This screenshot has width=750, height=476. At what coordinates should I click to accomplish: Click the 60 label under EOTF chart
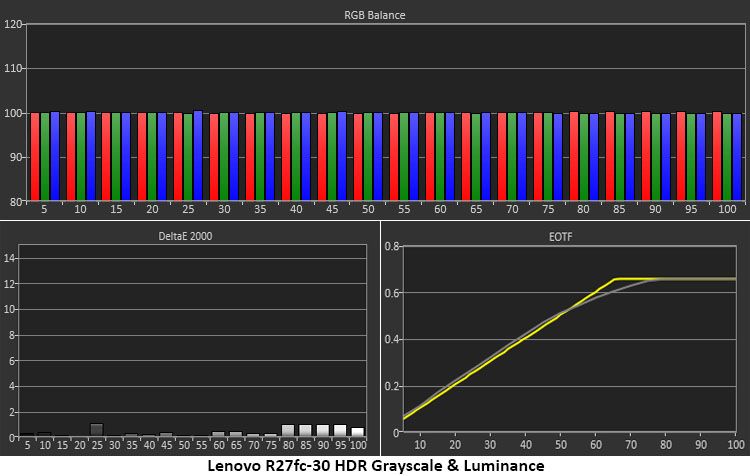(596, 445)
